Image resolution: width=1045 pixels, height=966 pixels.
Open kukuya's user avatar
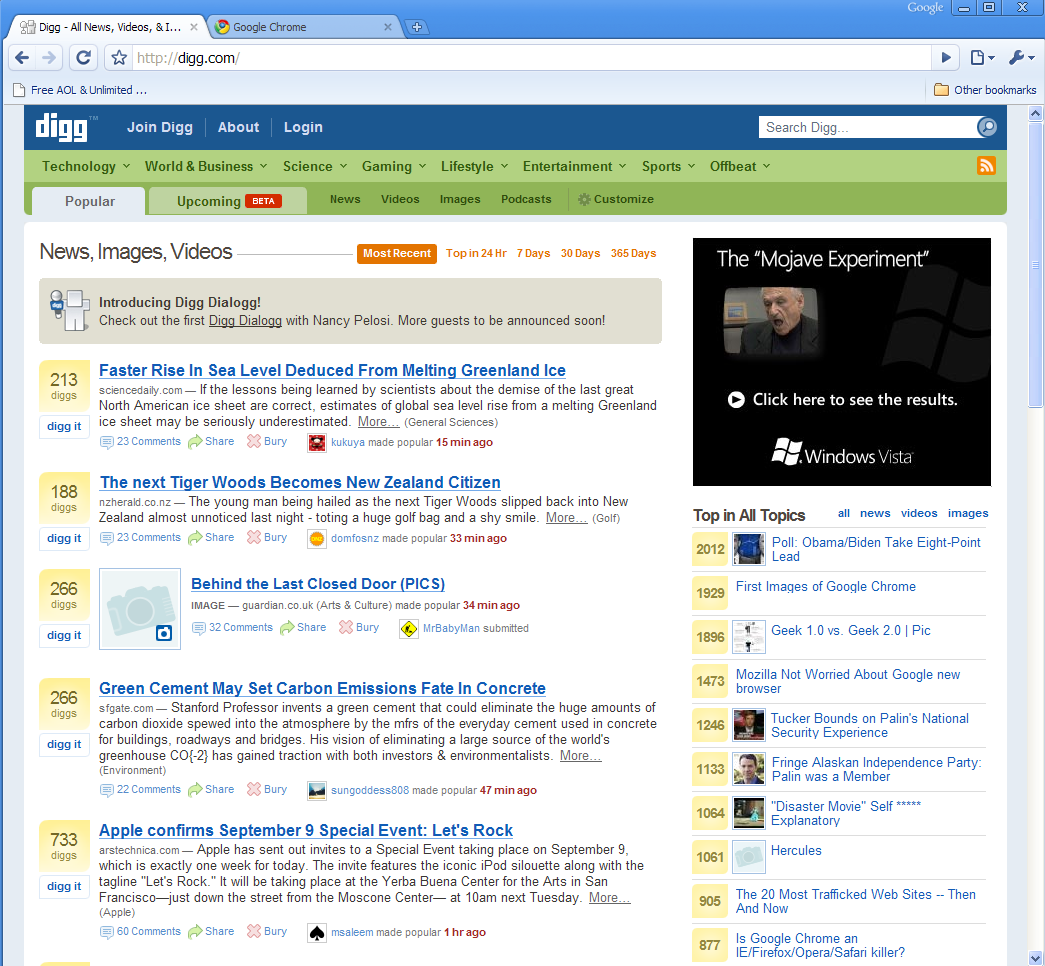pyautogui.click(x=317, y=443)
